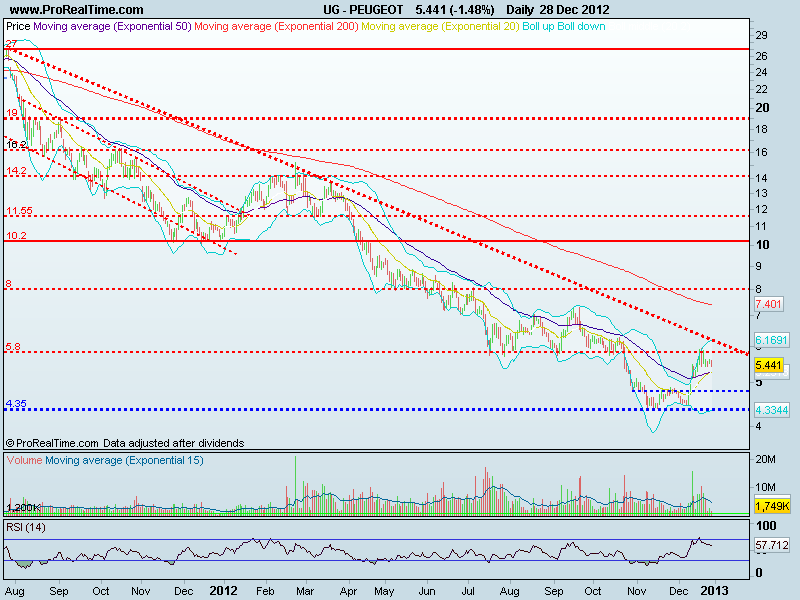Click the 13 price axis label
The image size is (800, 600).
tap(761, 193)
